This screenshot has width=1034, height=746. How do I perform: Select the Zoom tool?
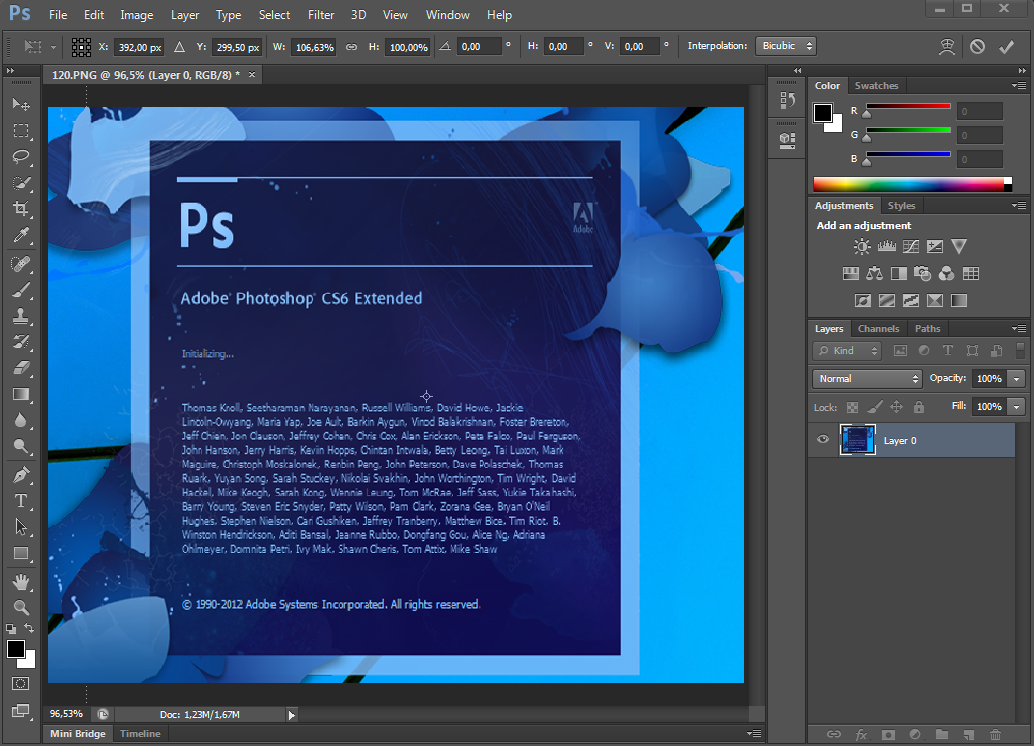(21, 607)
